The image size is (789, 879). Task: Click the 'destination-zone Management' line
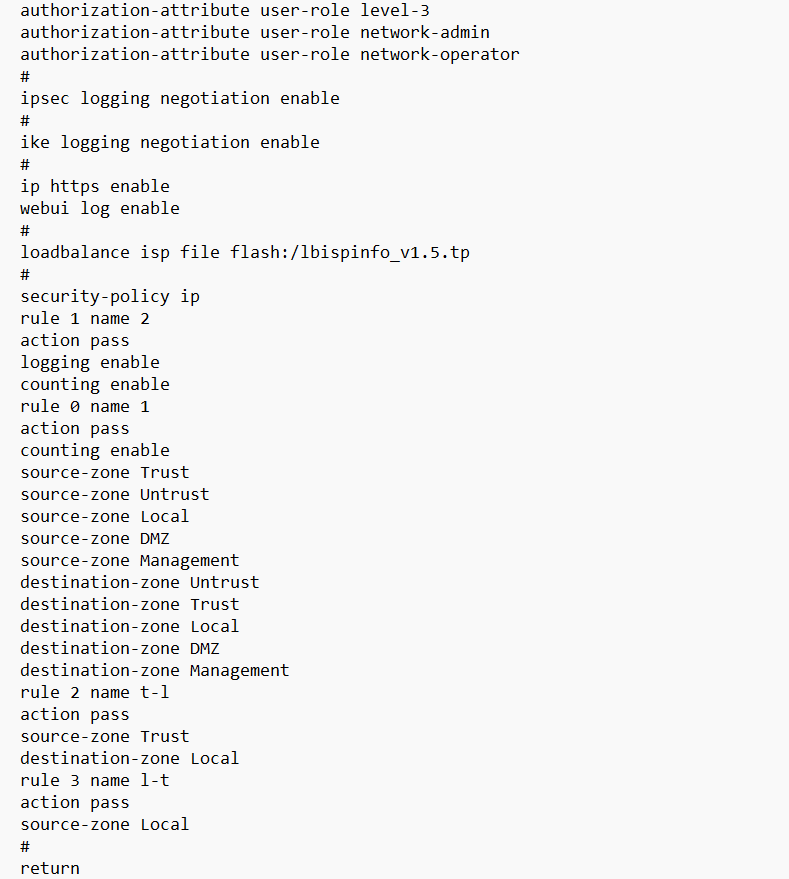pyautogui.click(x=155, y=671)
